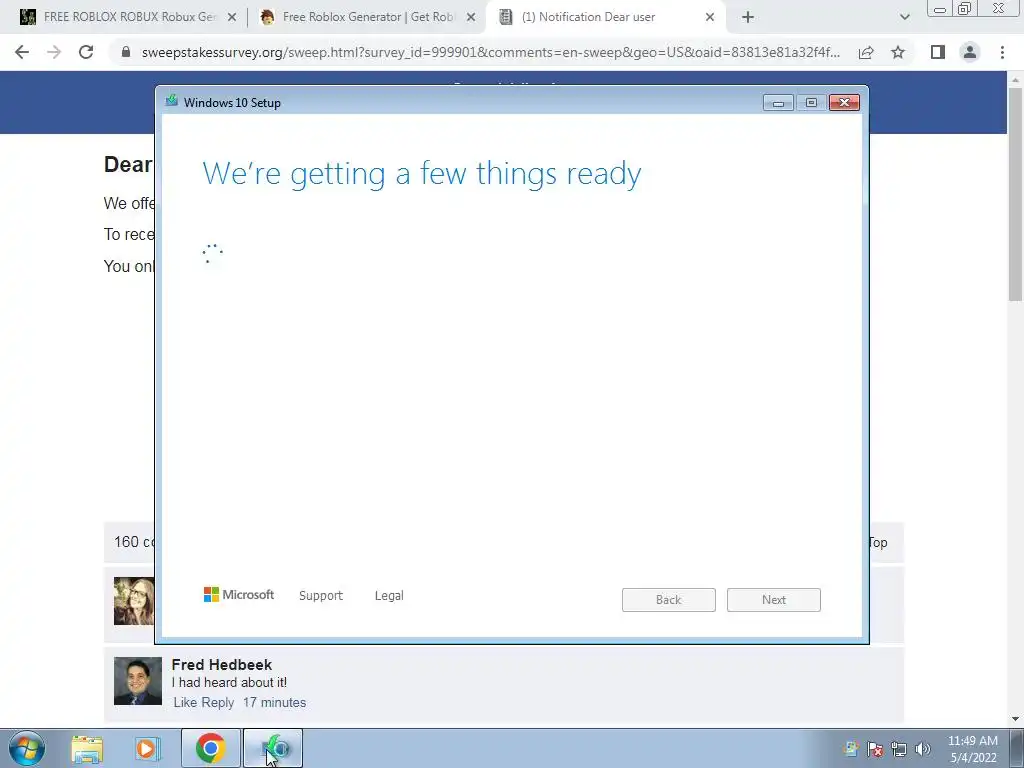The image size is (1024, 768).
Task: Open the taskbar clock and date
Action: point(972,749)
